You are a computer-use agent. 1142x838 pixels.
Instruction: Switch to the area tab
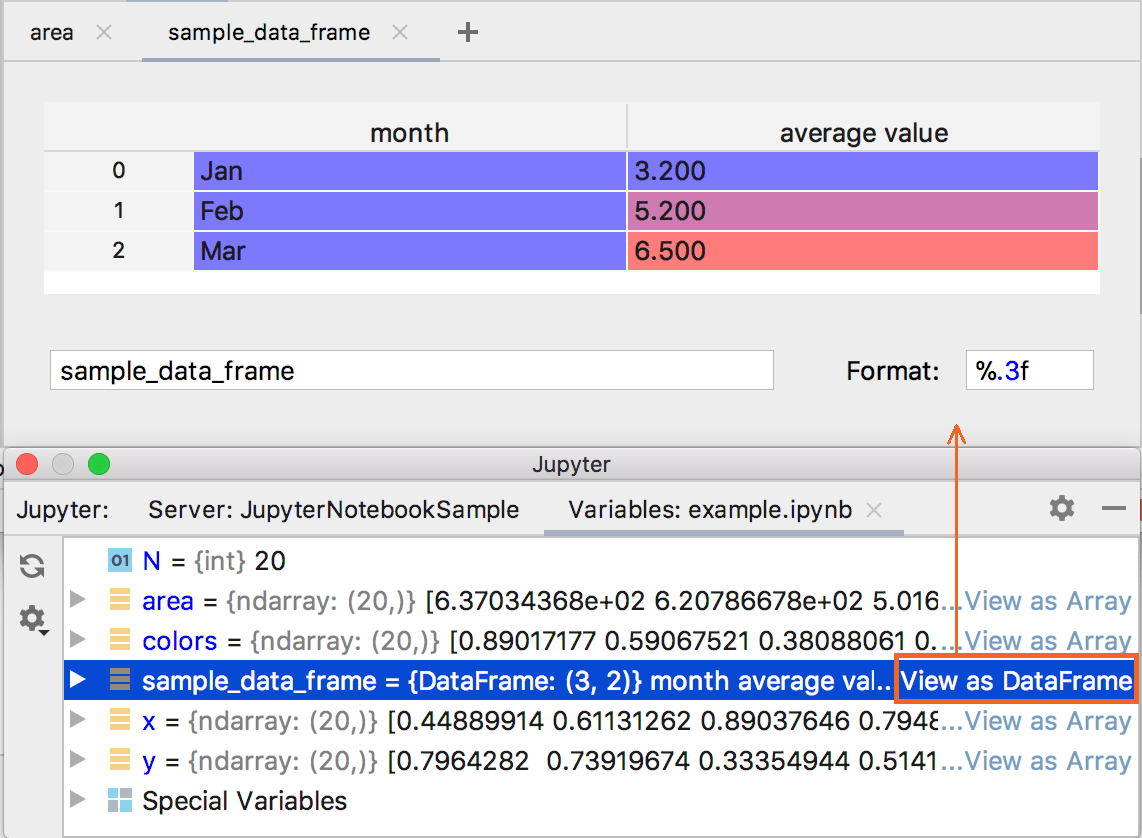tap(51, 32)
